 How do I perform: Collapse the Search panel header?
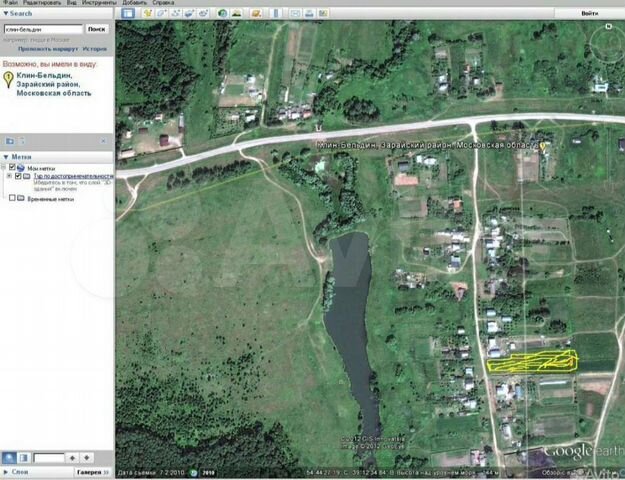(x=5, y=14)
